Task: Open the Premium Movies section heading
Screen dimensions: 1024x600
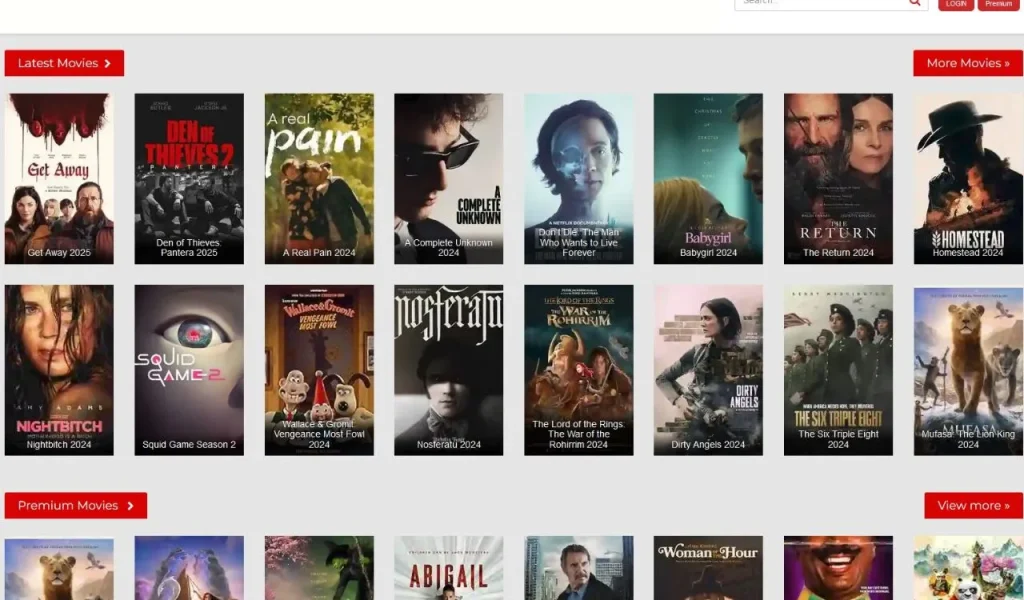Action: (76, 505)
